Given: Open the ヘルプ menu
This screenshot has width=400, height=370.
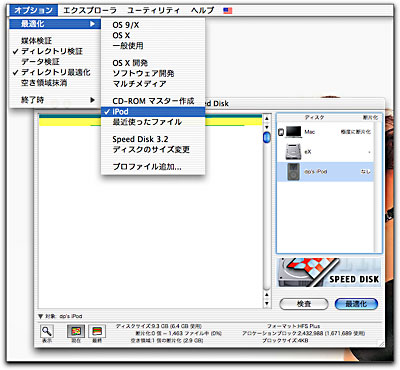Looking at the screenshot, I should click(x=202, y=10).
